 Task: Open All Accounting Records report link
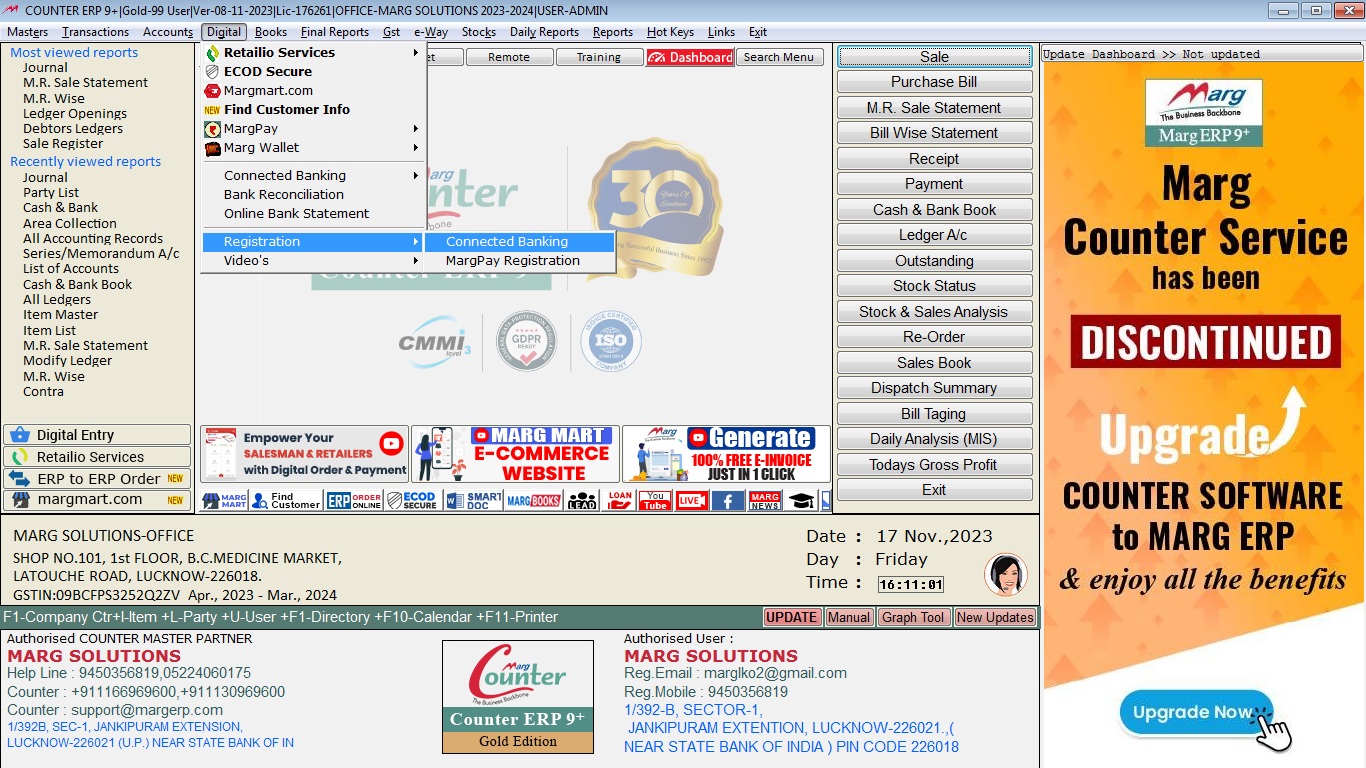click(93, 238)
